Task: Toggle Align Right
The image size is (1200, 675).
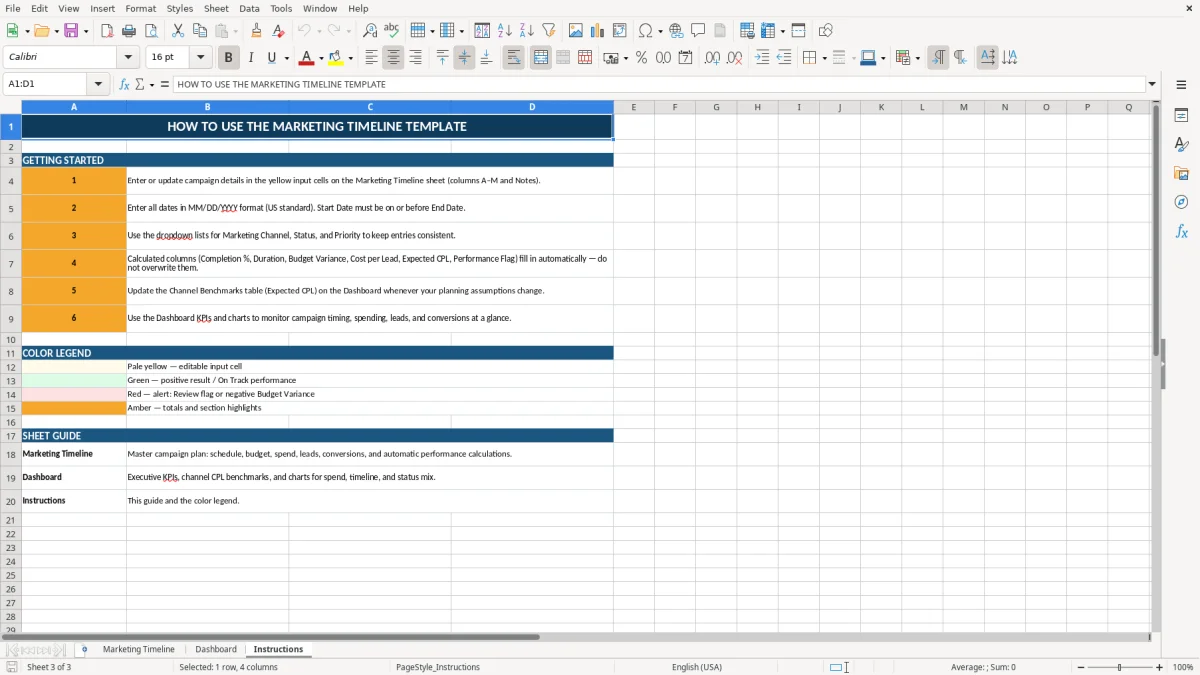Action: (x=415, y=58)
